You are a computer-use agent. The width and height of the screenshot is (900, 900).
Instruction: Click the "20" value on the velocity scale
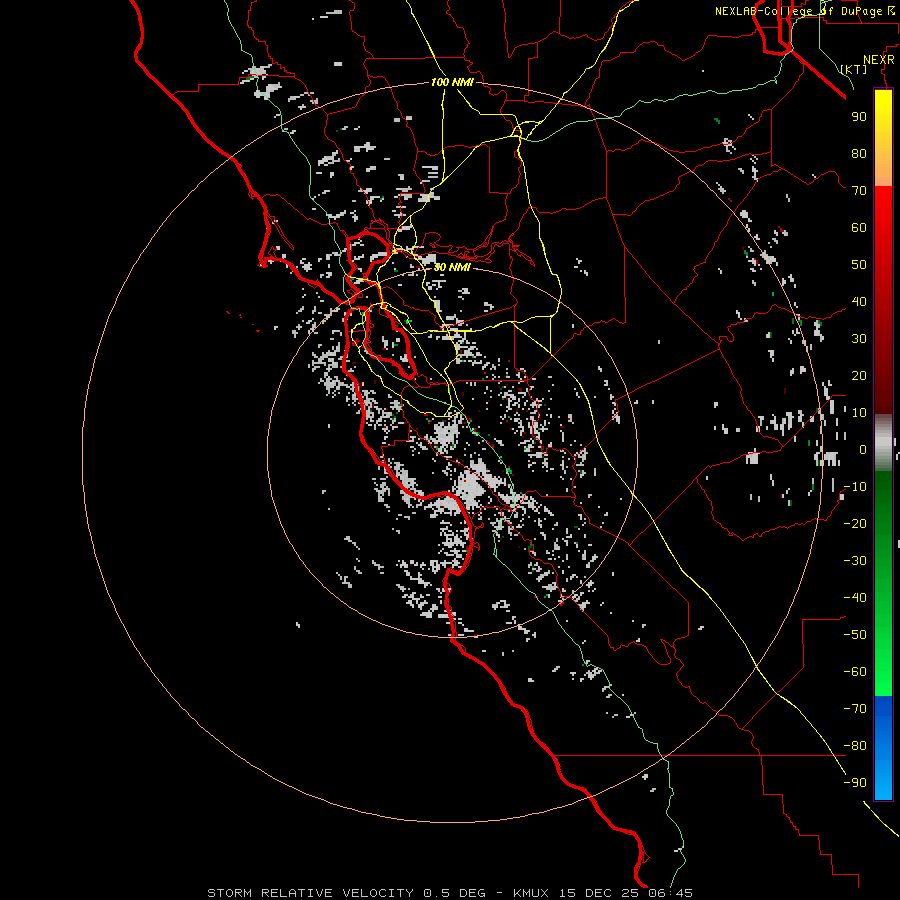tap(859, 375)
